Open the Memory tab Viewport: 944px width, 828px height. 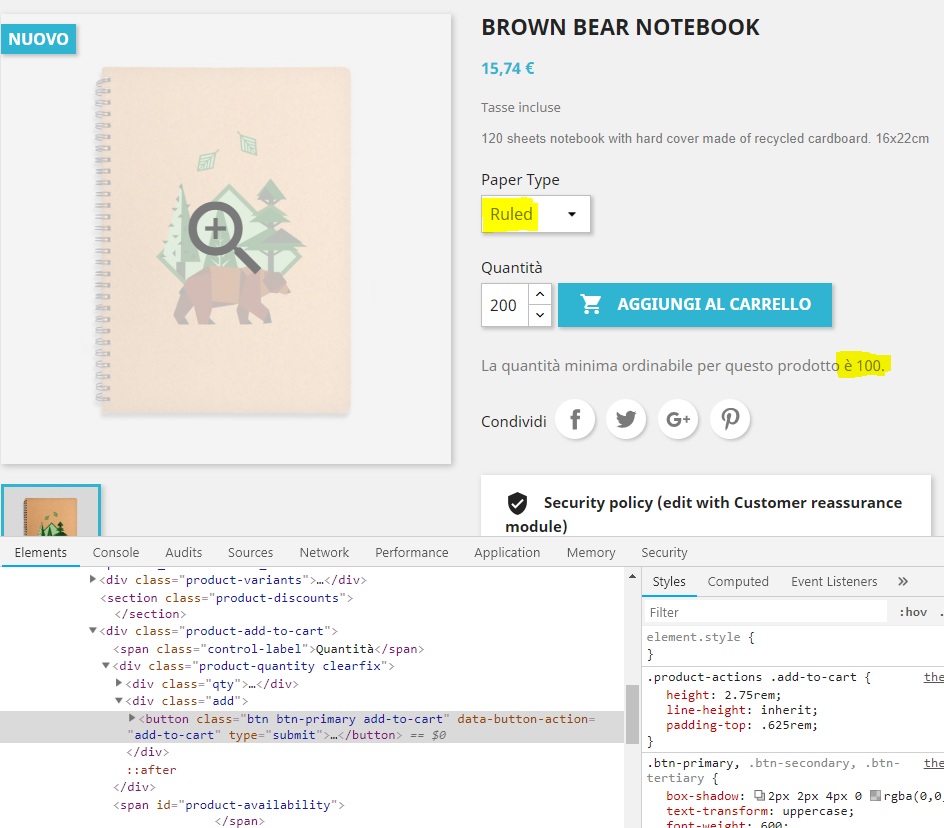[x=591, y=552]
